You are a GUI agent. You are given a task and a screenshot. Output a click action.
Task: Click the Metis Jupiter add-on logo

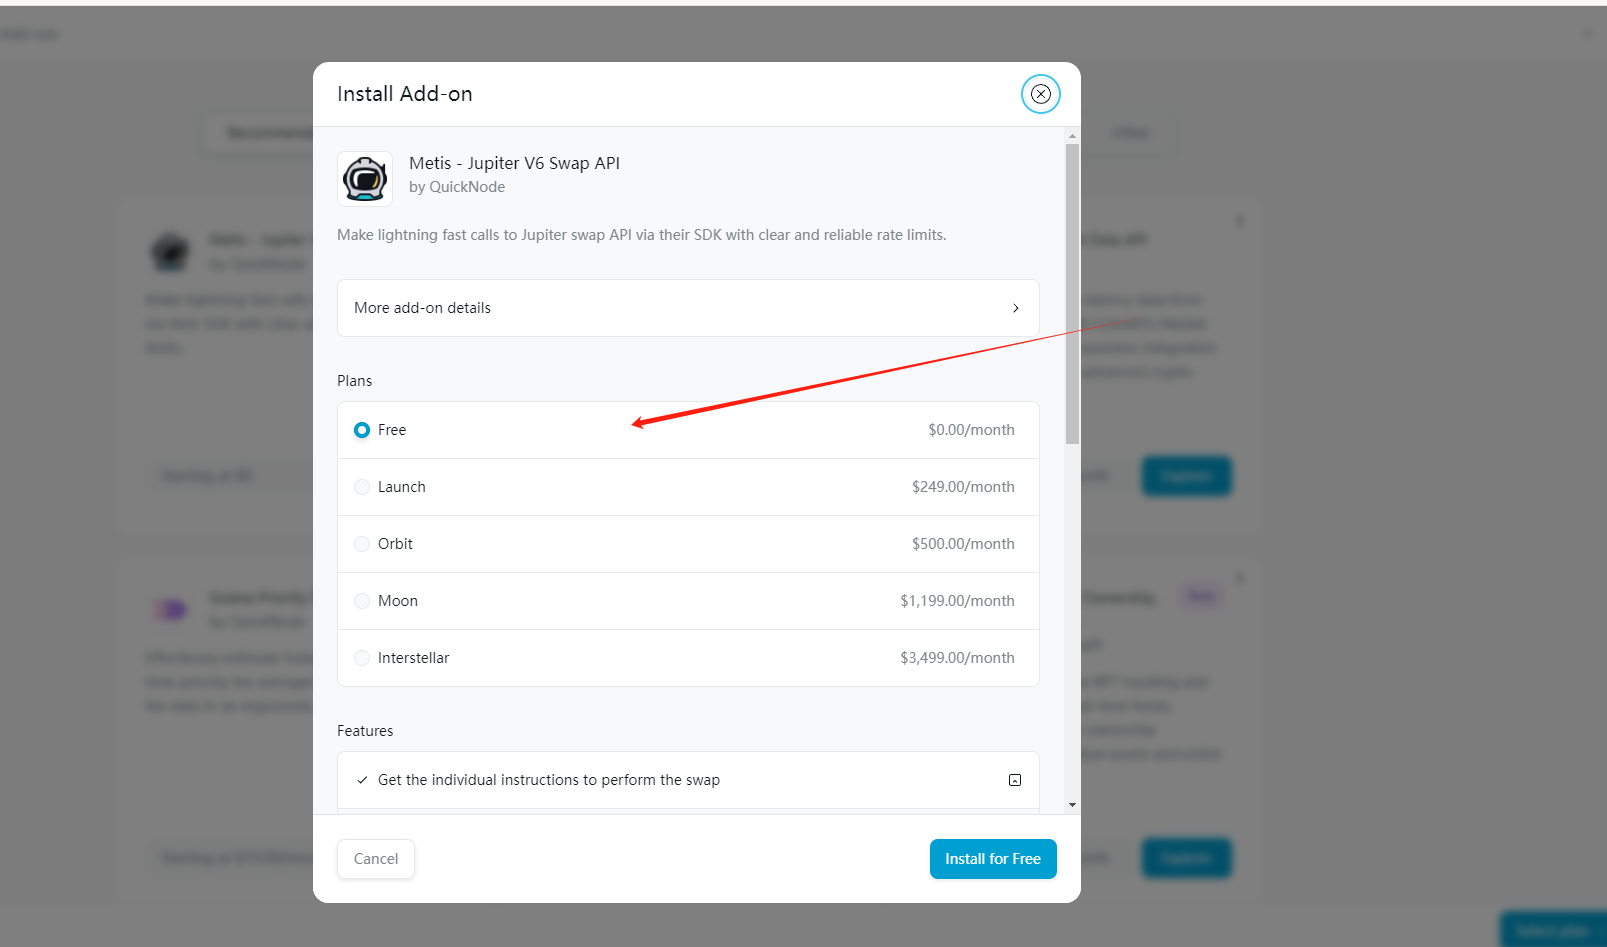click(x=365, y=179)
